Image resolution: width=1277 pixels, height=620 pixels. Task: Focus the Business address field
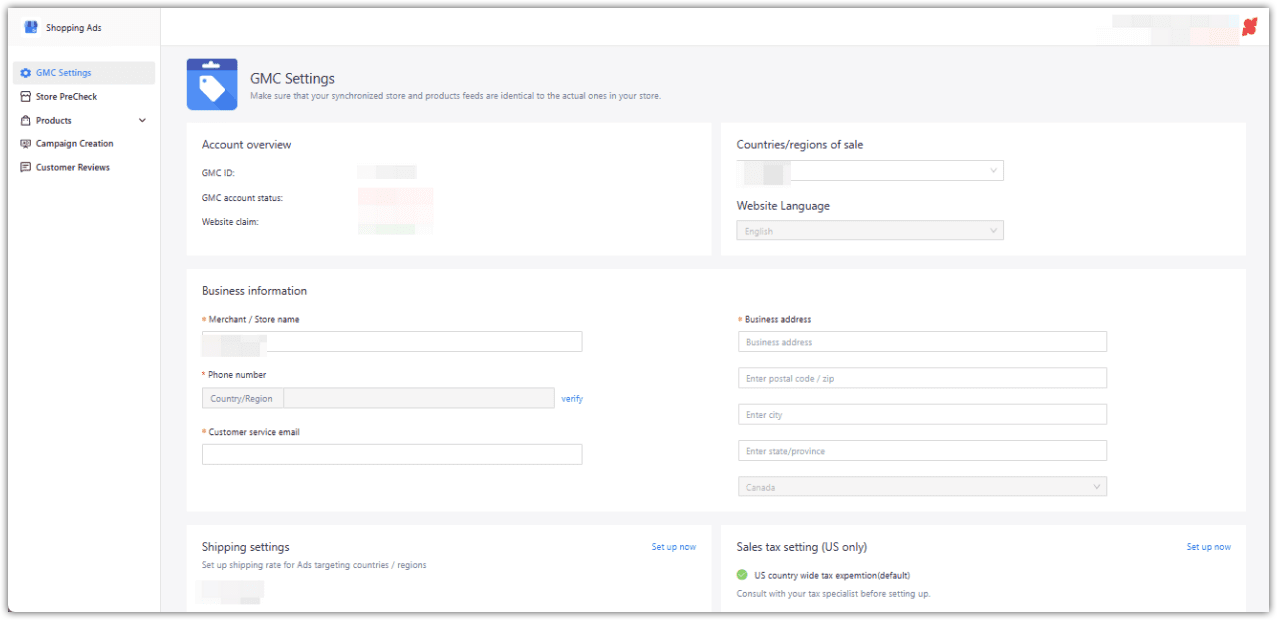(x=922, y=342)
